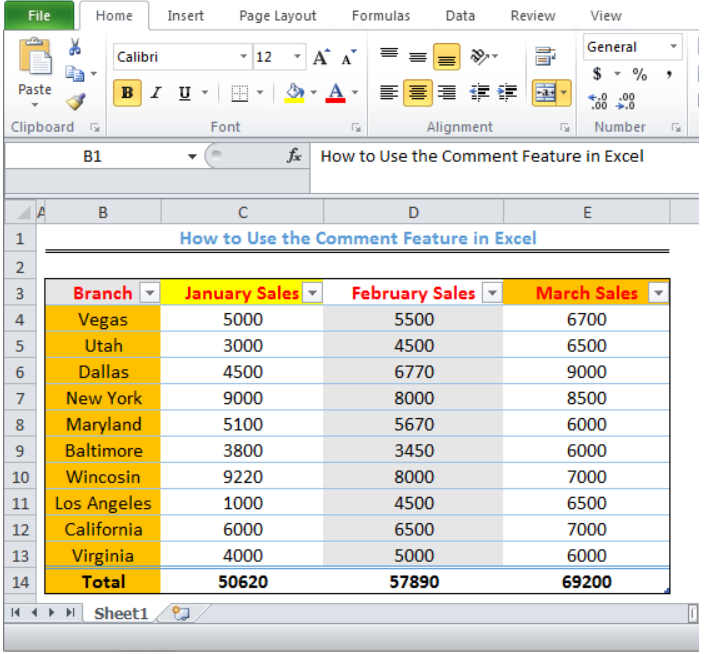Align text to middle vertically

coord(418,57)
